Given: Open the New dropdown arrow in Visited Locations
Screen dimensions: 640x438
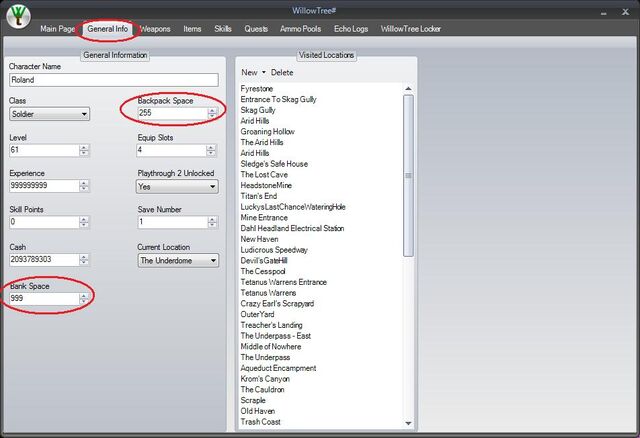Looking at the screenshot, I should point(264,72).
